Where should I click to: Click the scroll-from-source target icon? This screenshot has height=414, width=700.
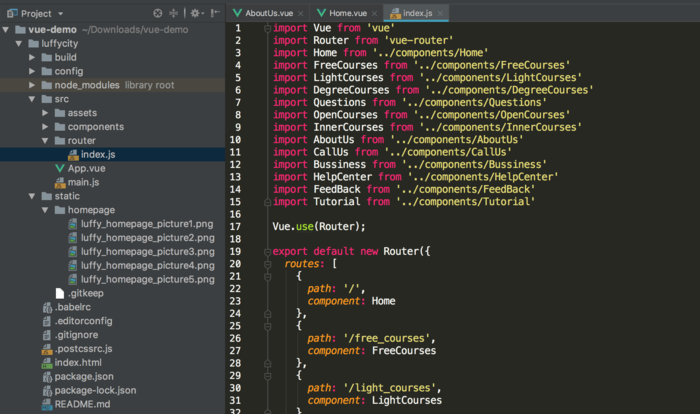coord(158,13)
